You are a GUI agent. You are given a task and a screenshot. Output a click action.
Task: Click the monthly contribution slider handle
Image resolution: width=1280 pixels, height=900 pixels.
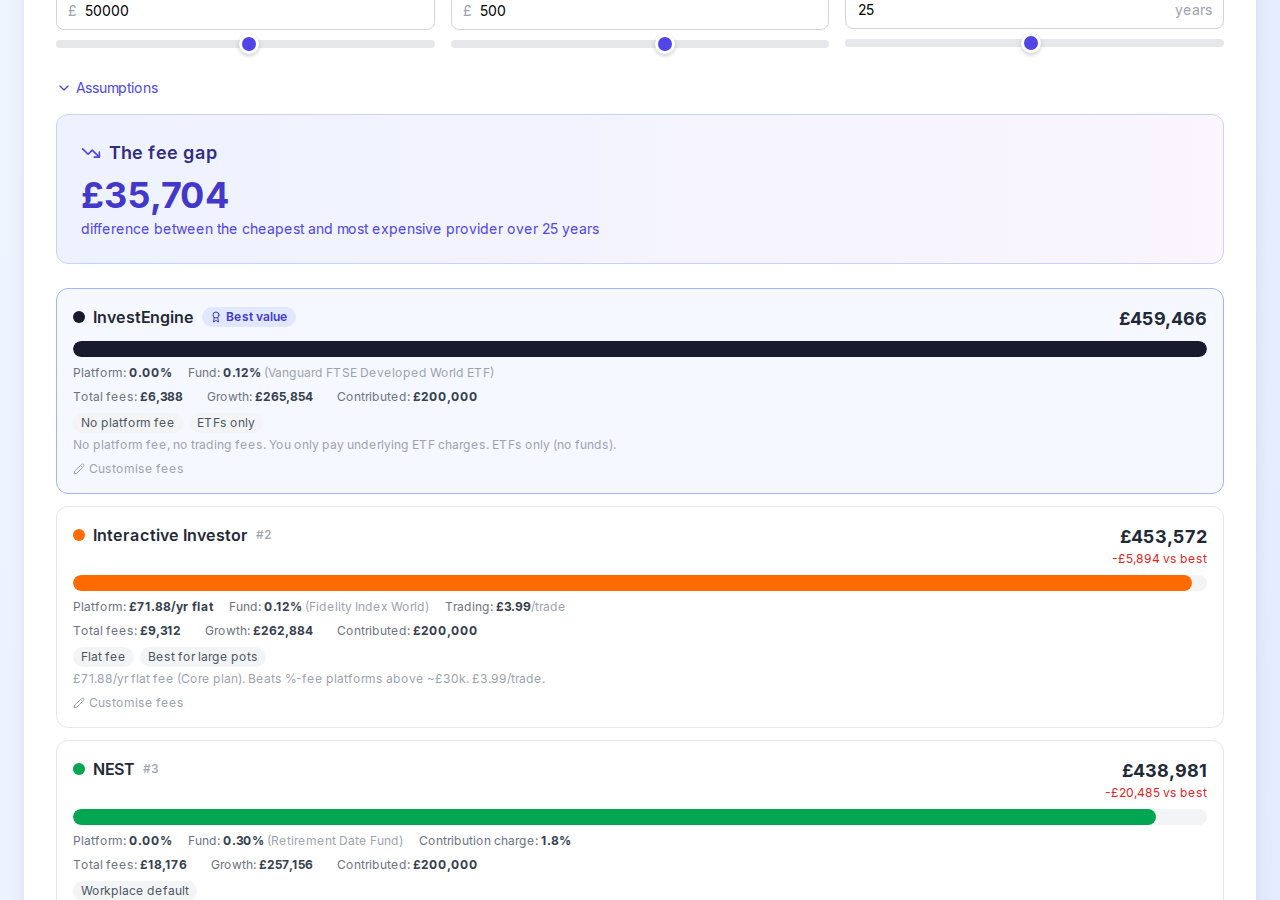664,43
